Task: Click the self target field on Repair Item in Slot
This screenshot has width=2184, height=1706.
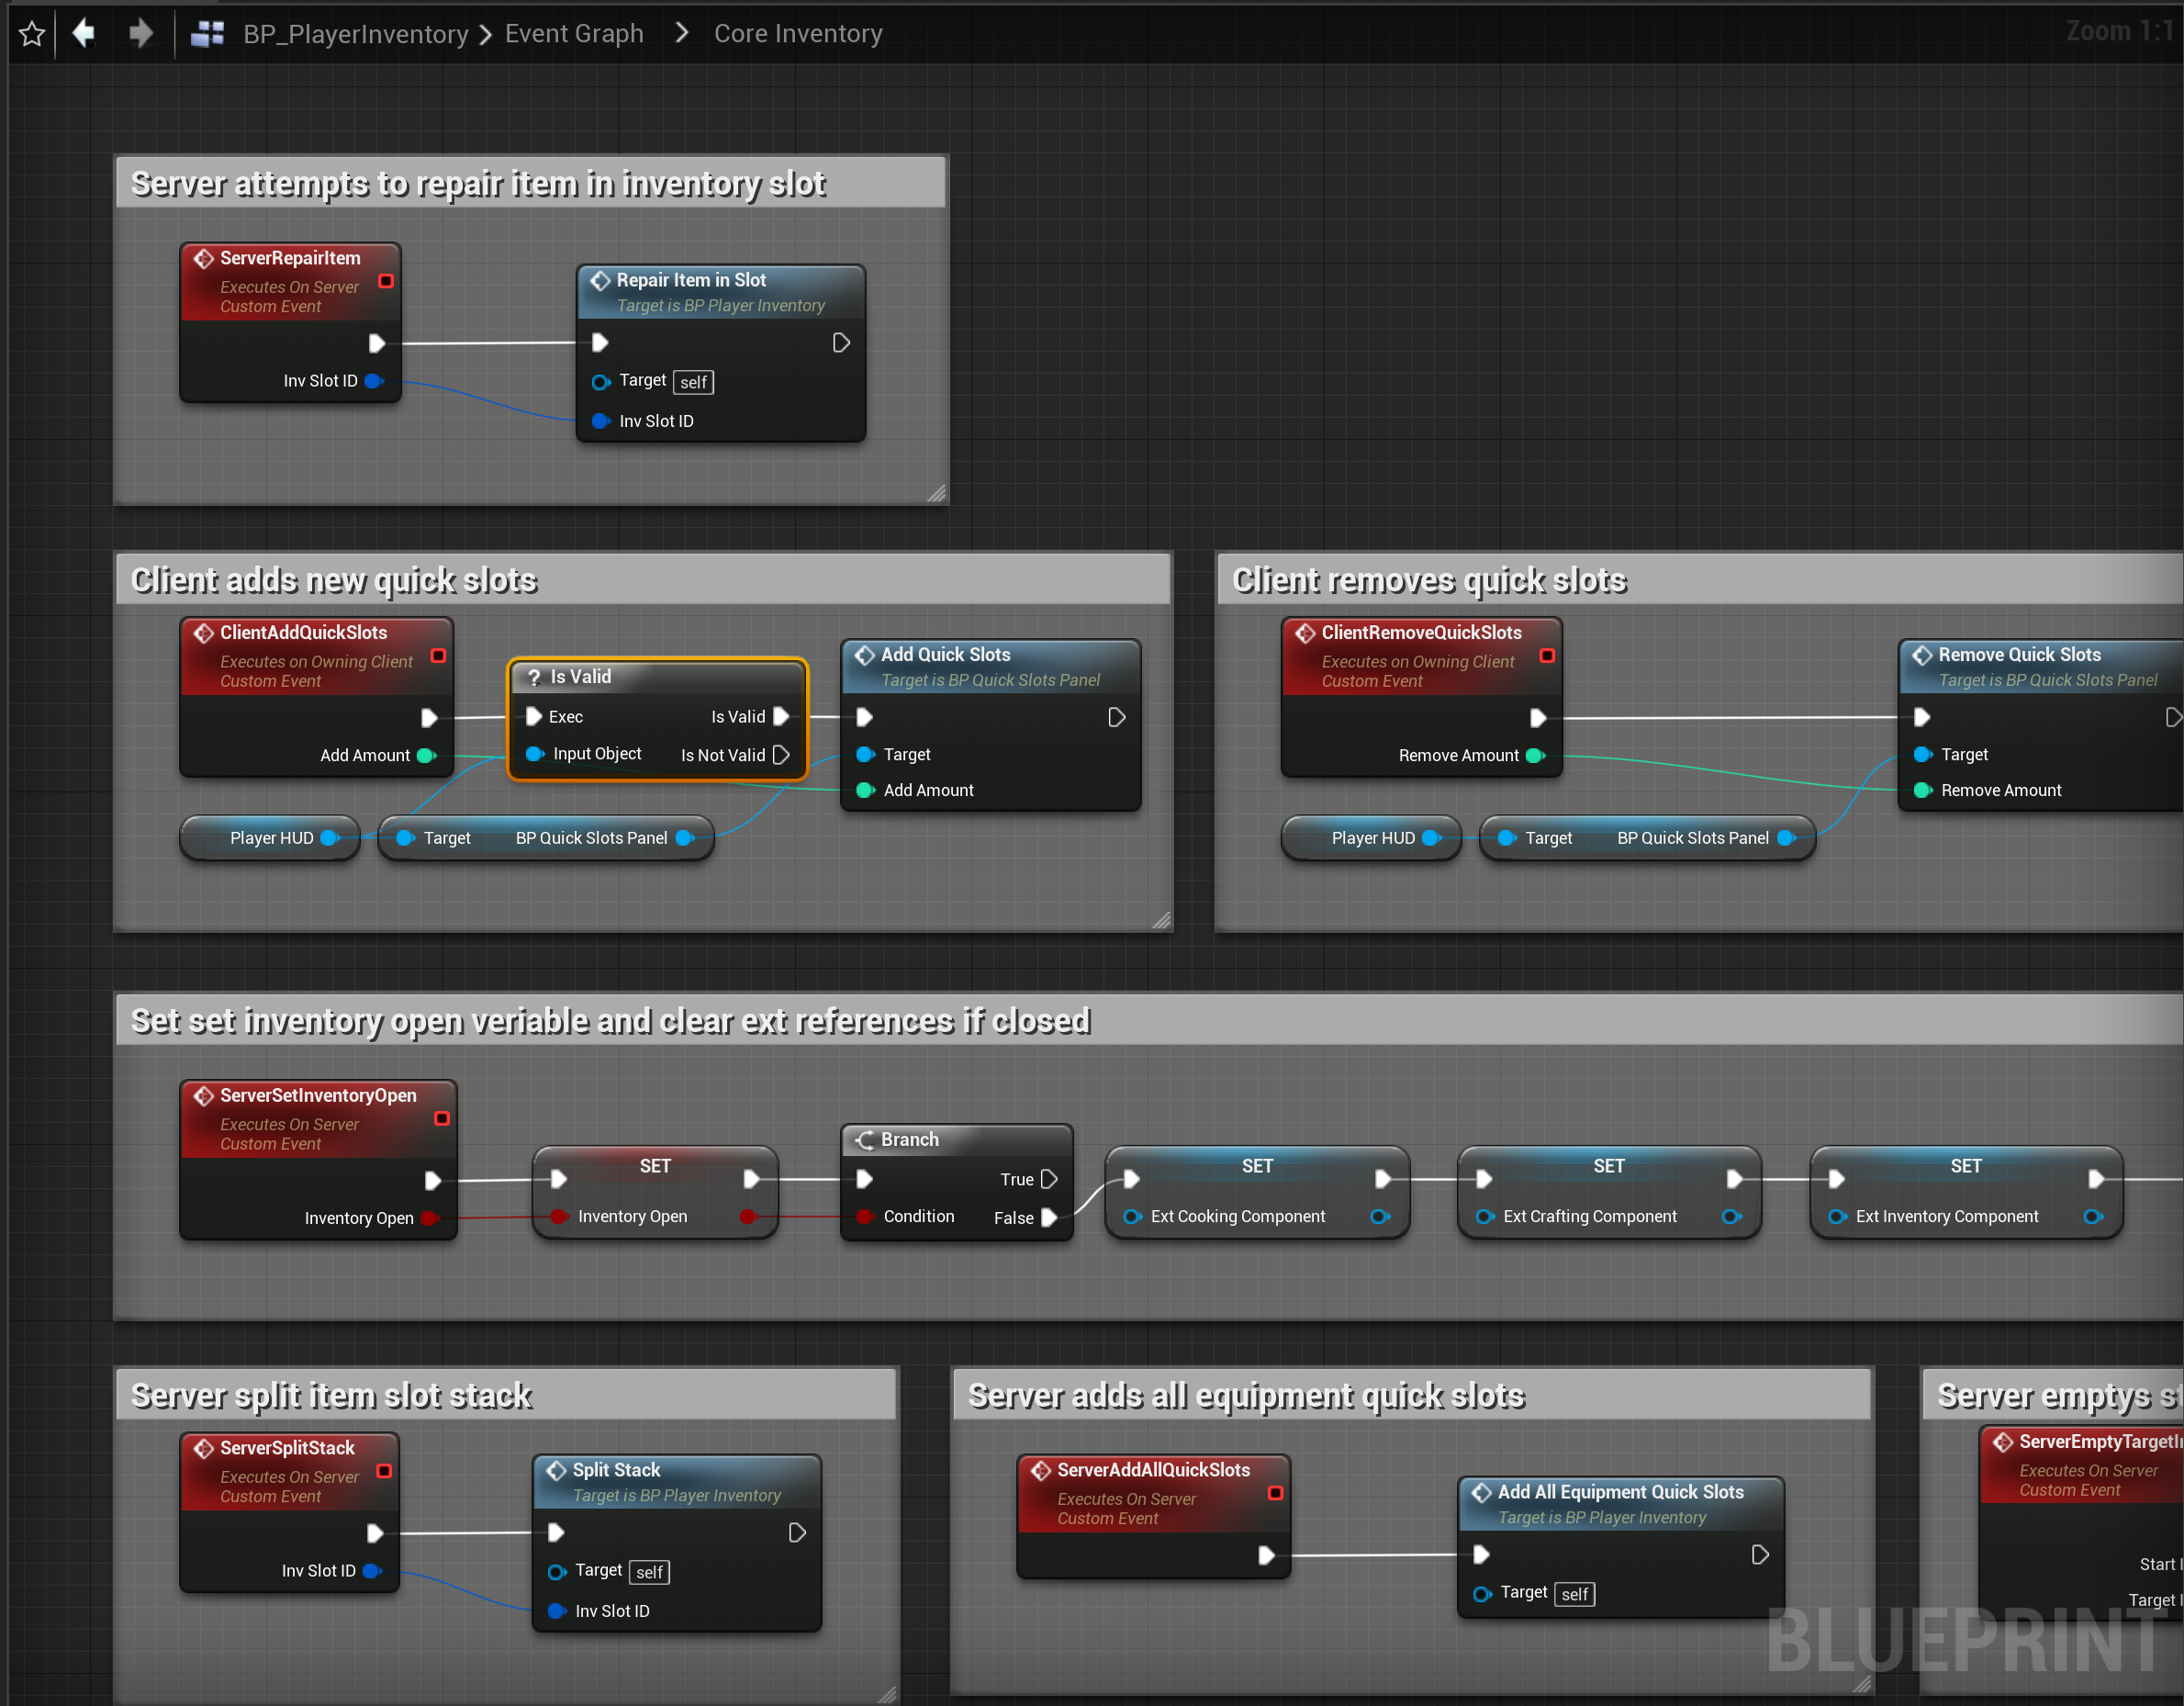Action: 693,382
